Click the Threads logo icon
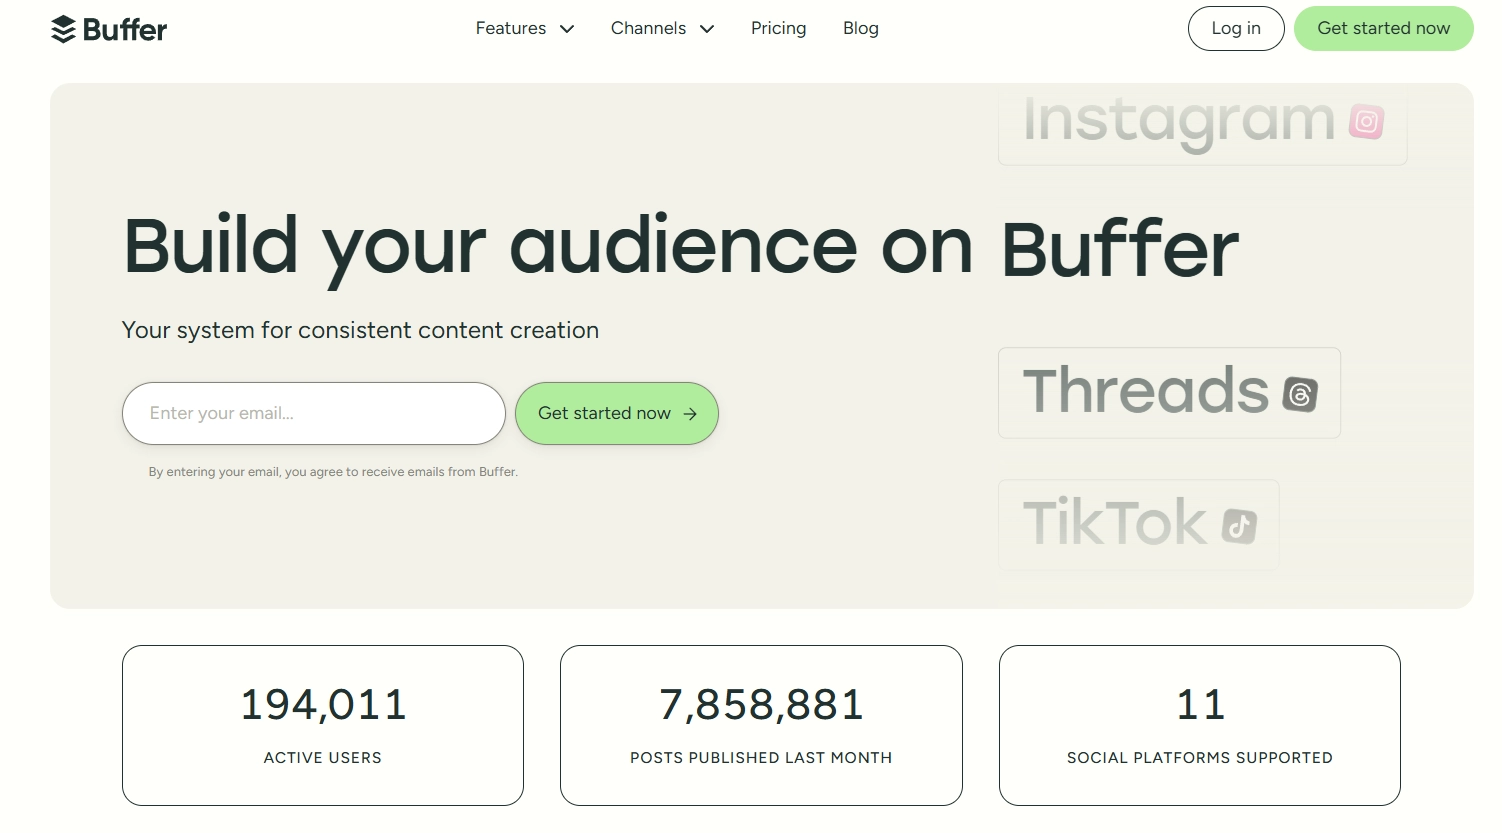 1300,394
